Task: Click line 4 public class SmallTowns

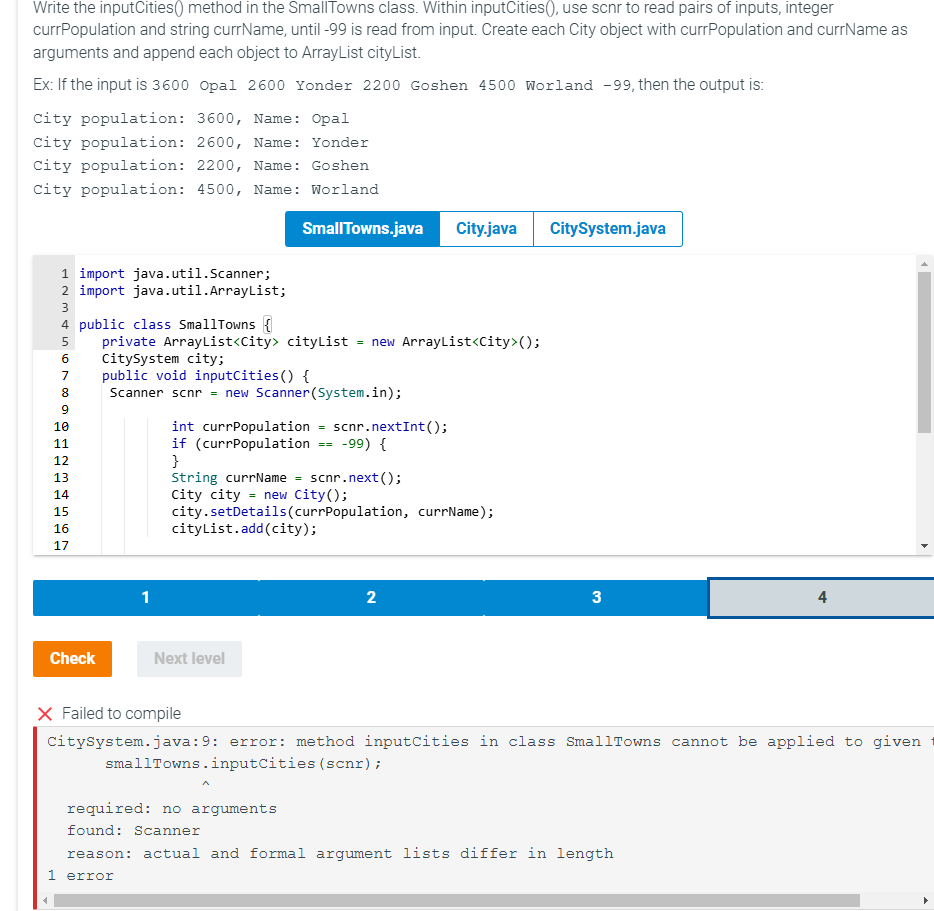Action: click(175, 325)
